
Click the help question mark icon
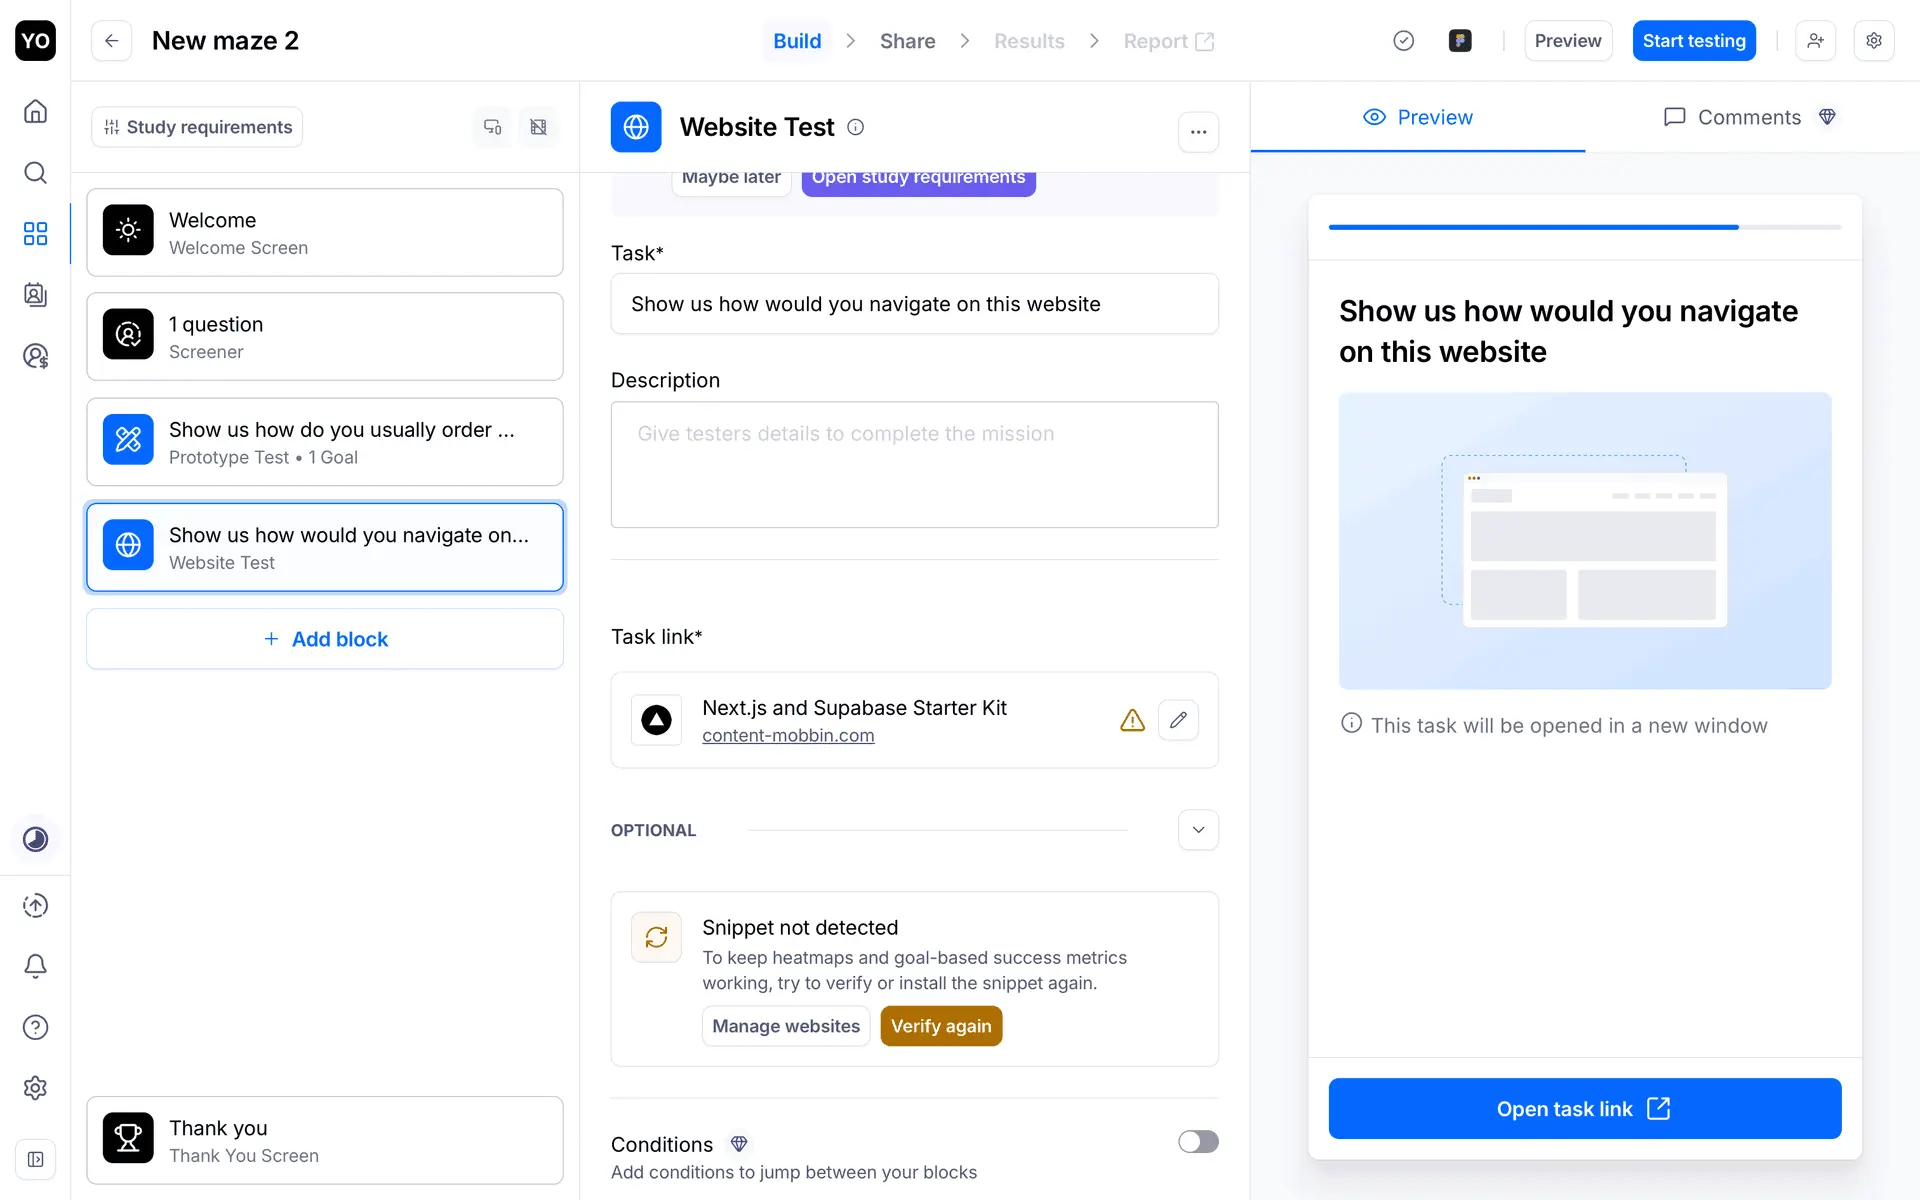[35, 1027]
